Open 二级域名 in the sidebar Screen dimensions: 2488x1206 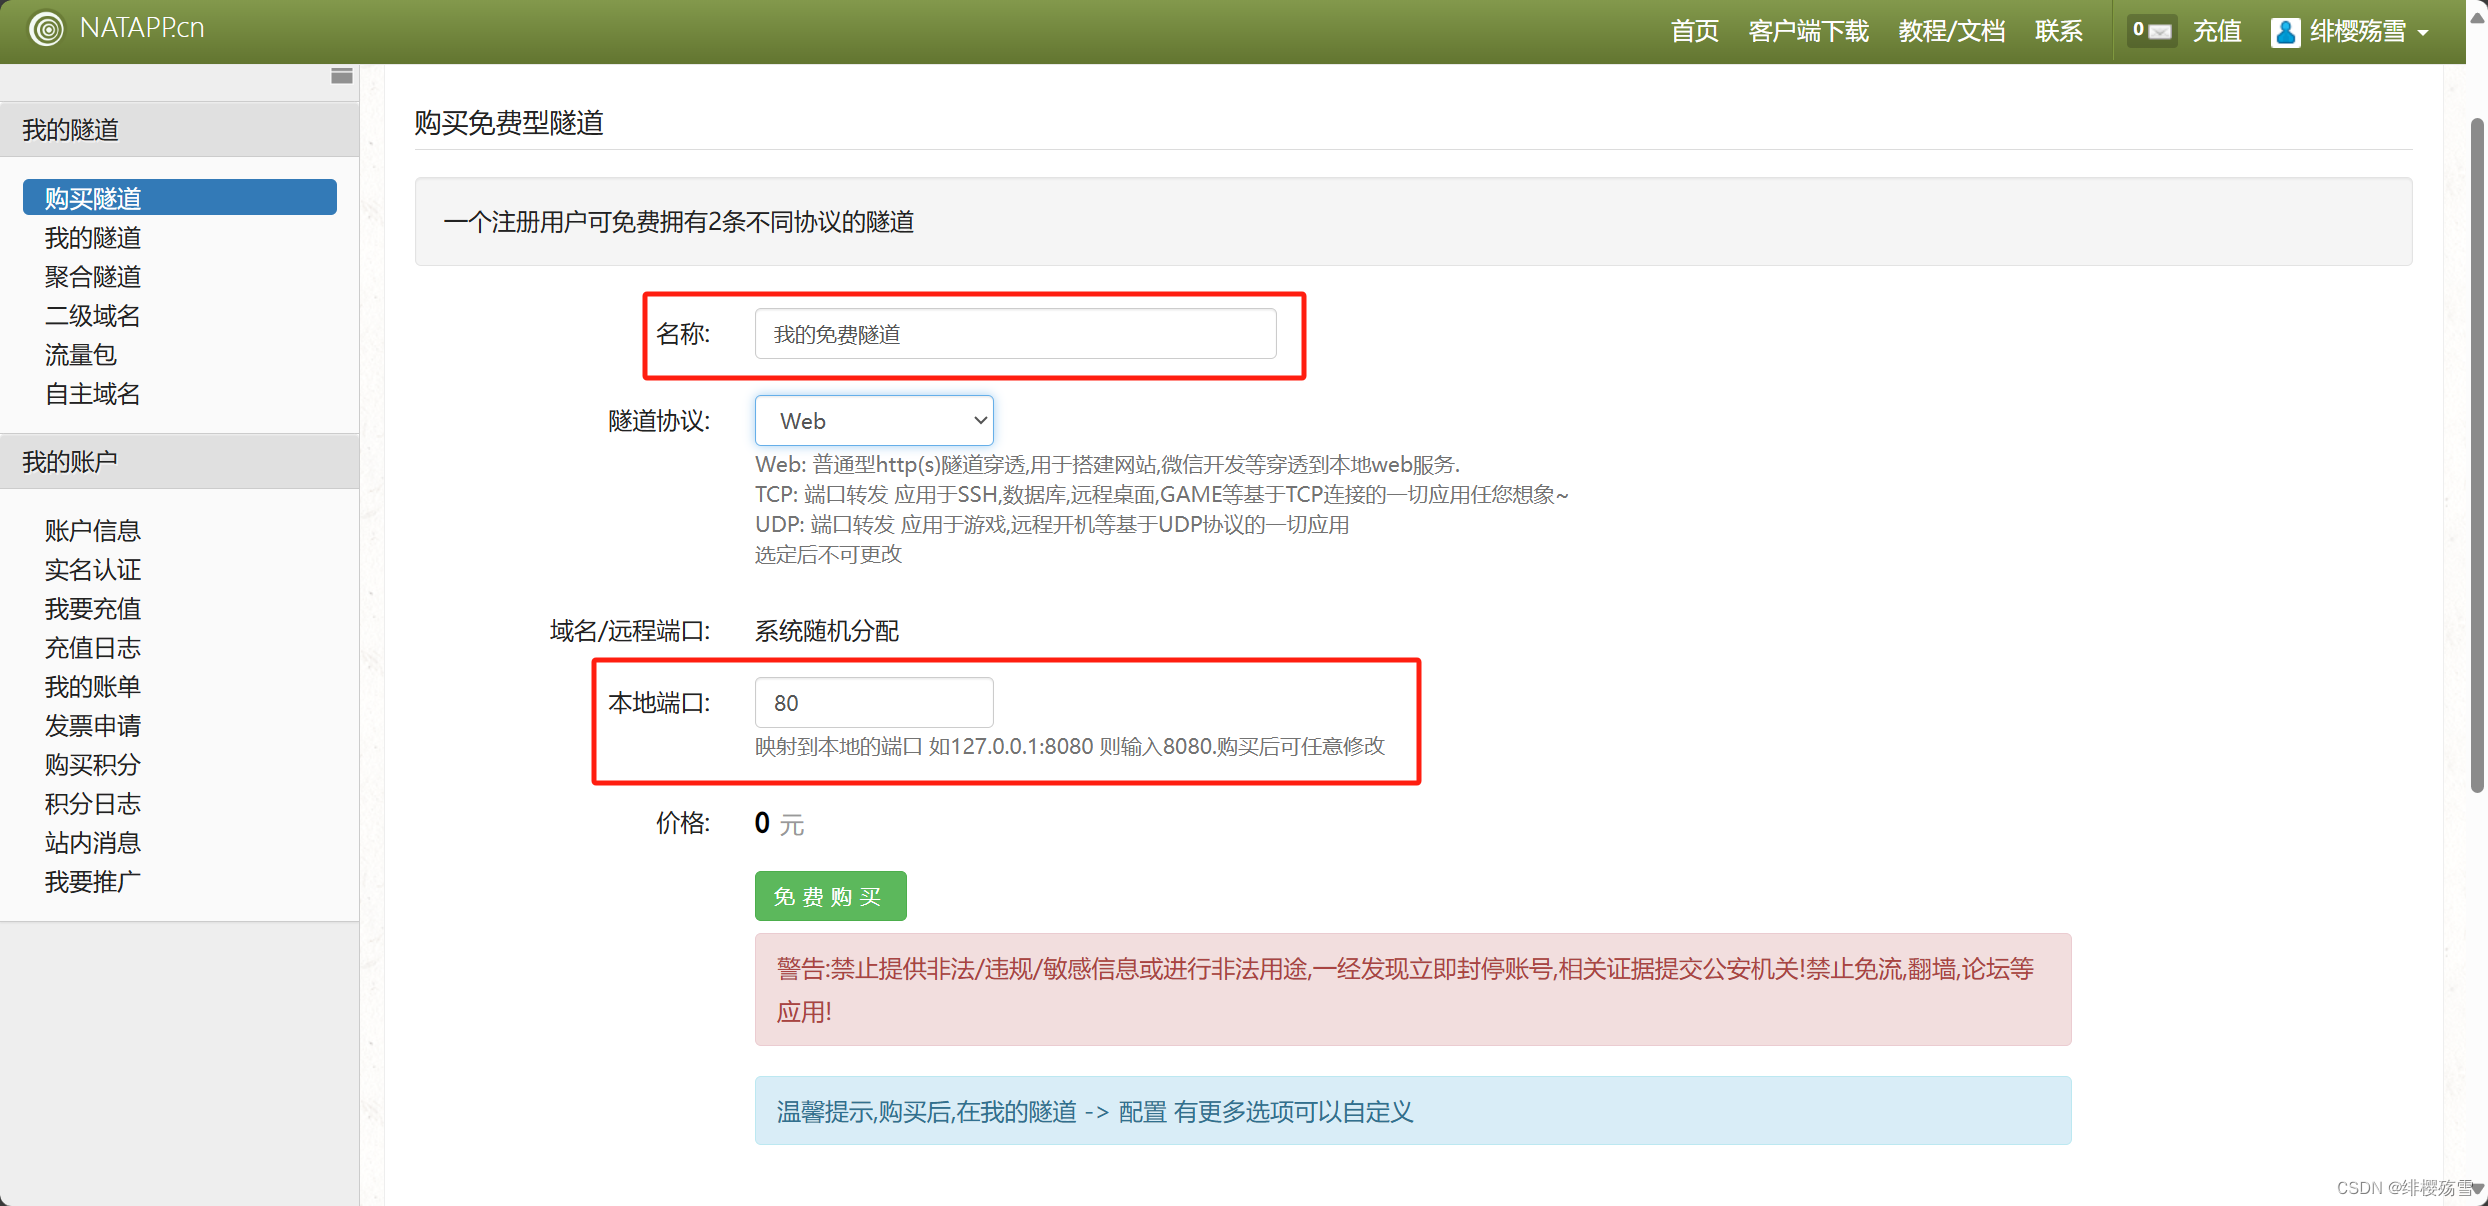pos(93,316)
